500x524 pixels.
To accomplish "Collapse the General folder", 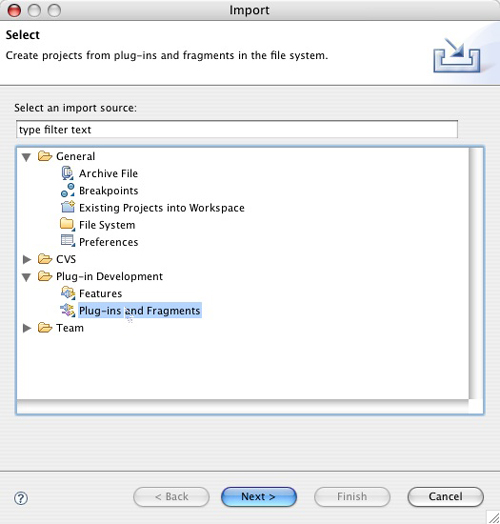I will point(27,157).
